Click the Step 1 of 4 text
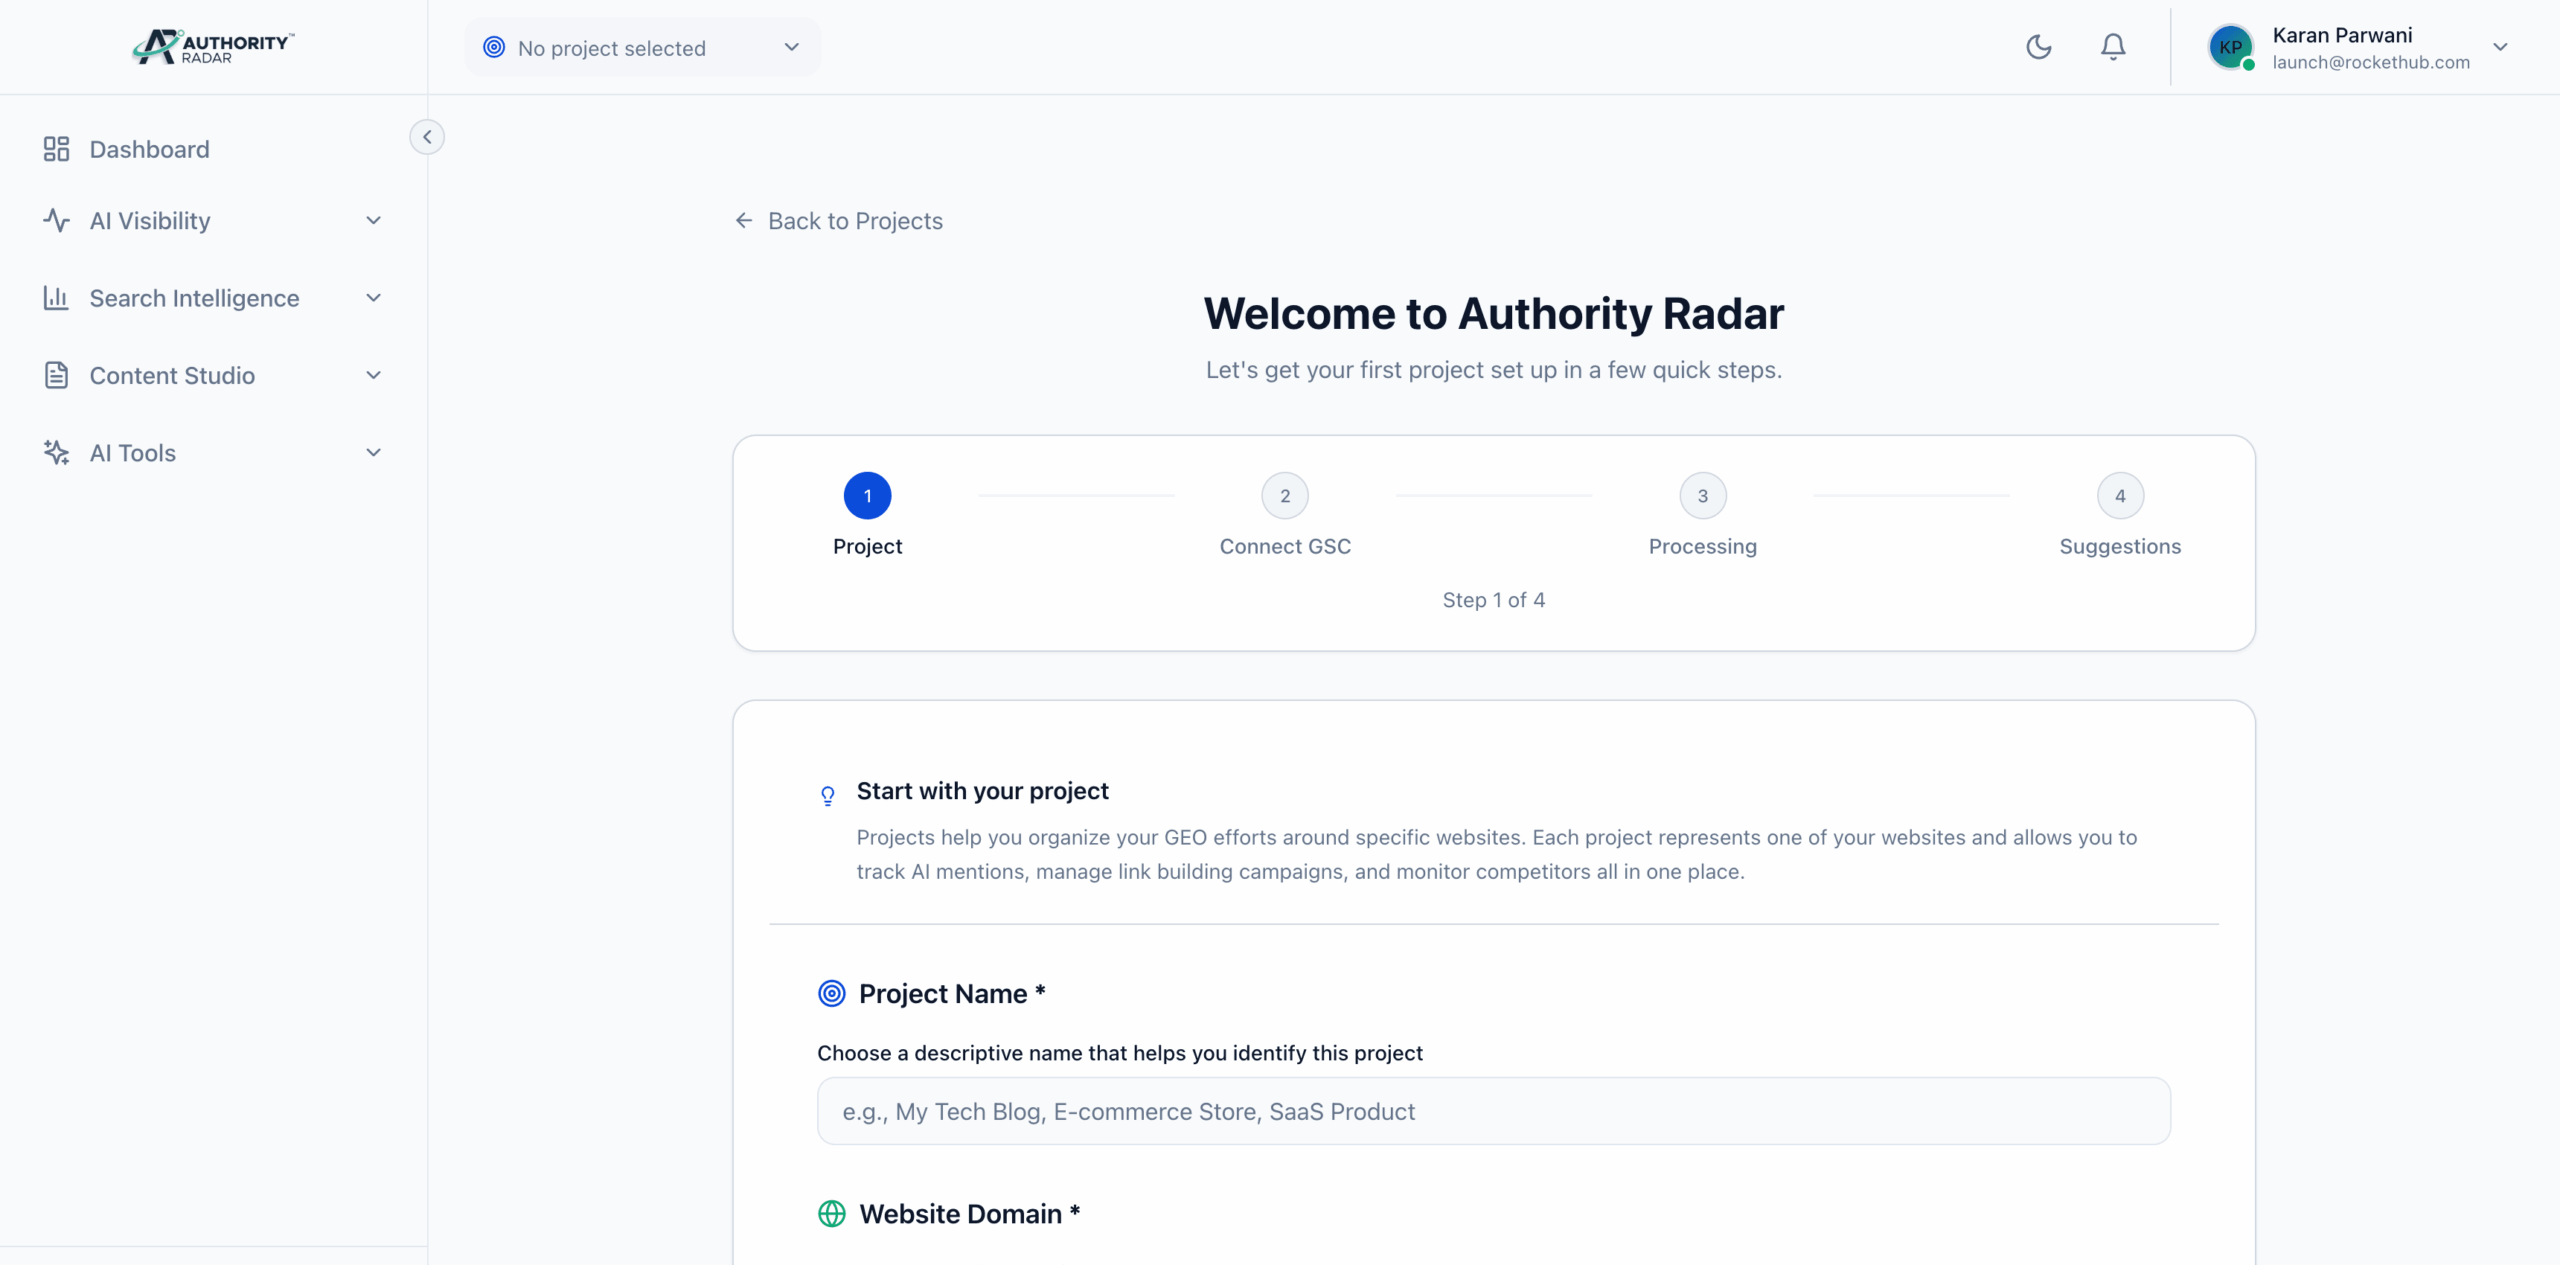 coord(1493,600)
